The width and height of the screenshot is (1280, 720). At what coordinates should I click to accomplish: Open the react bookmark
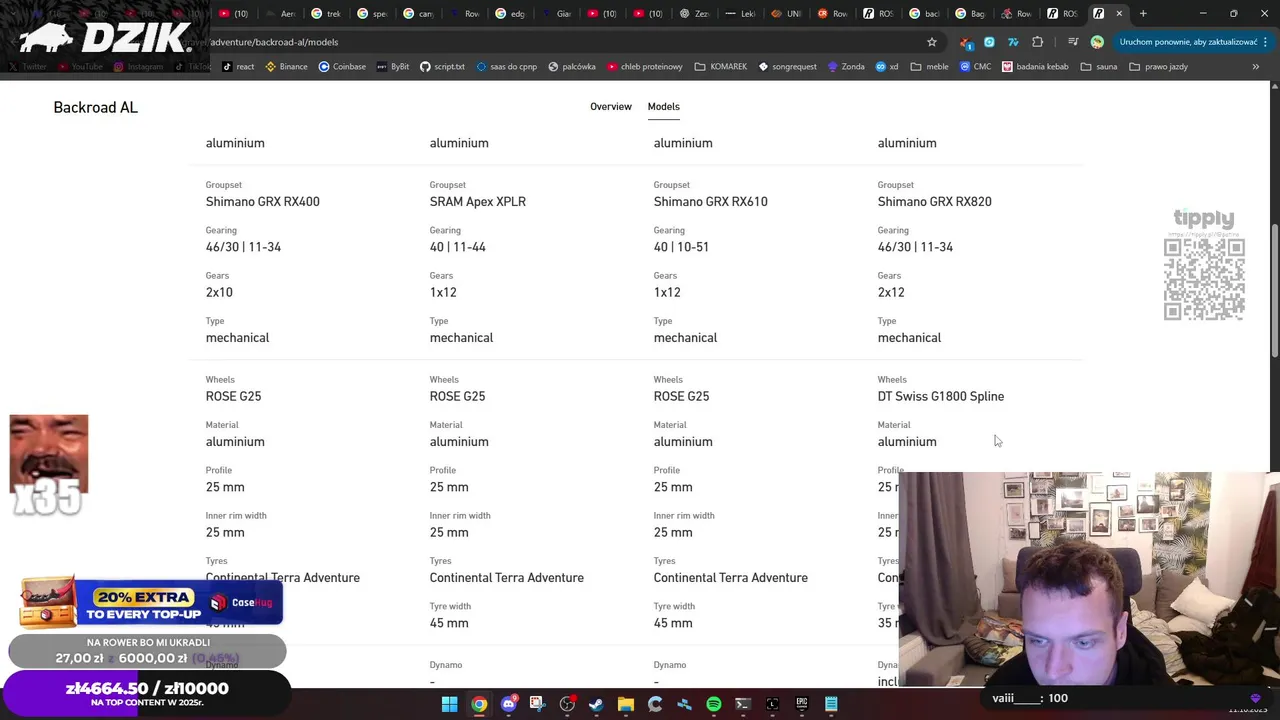coord(238,67)
